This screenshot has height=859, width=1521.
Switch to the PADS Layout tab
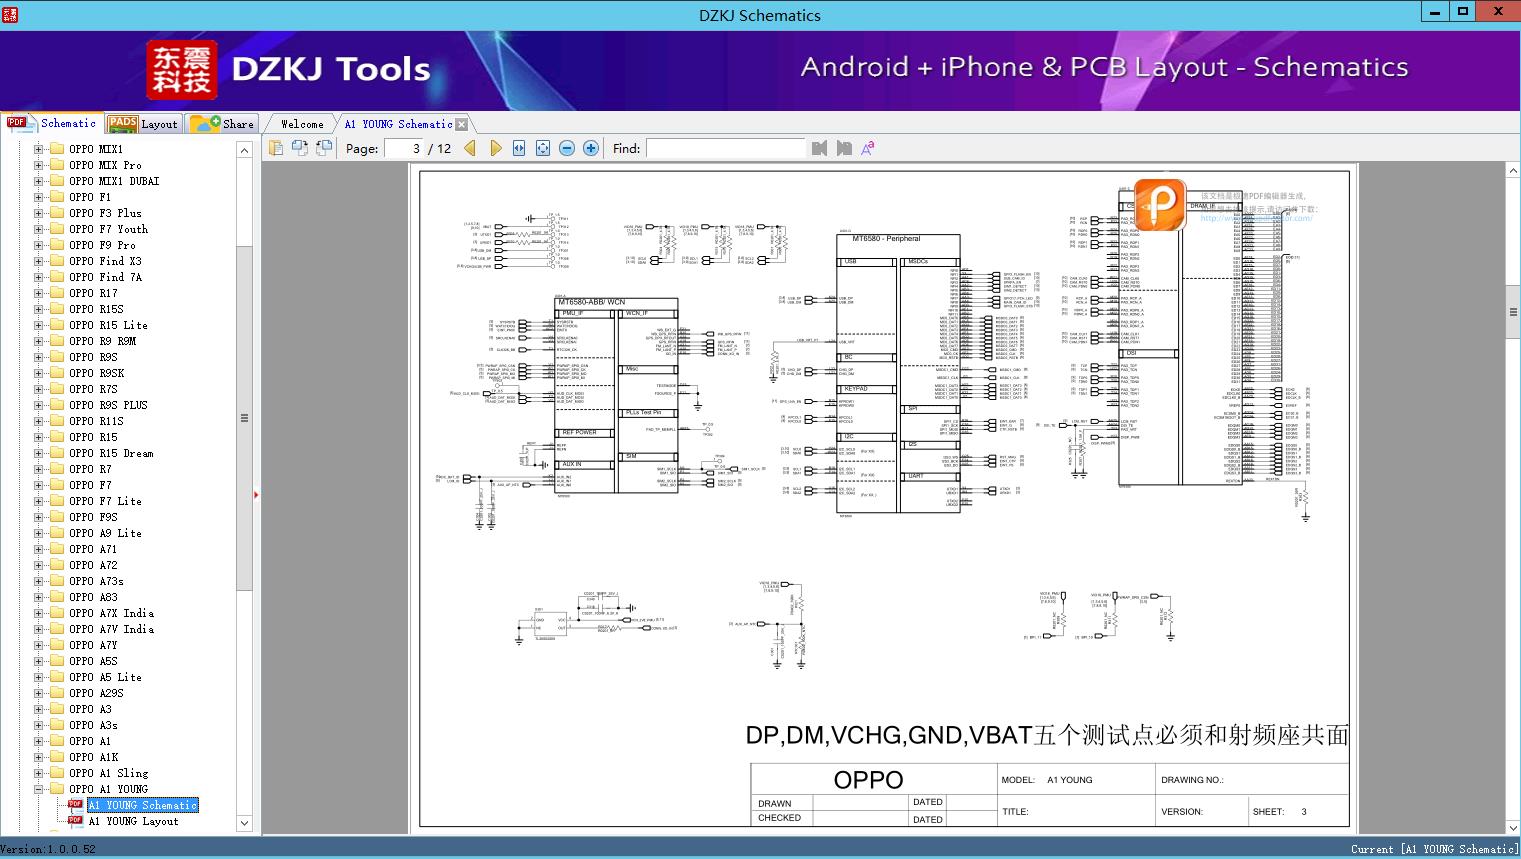coord(142,124)
